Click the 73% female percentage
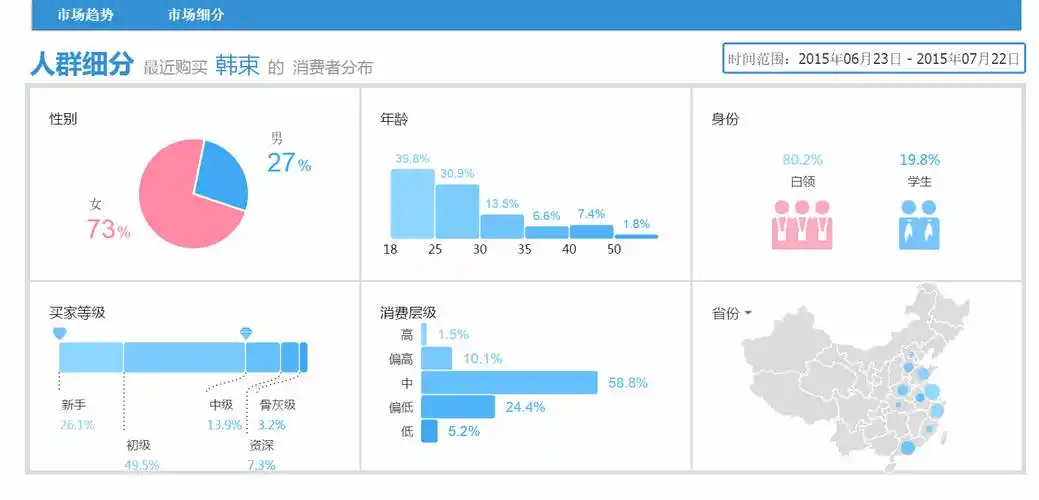This screenshot has height=500, width=1039. 108,230
